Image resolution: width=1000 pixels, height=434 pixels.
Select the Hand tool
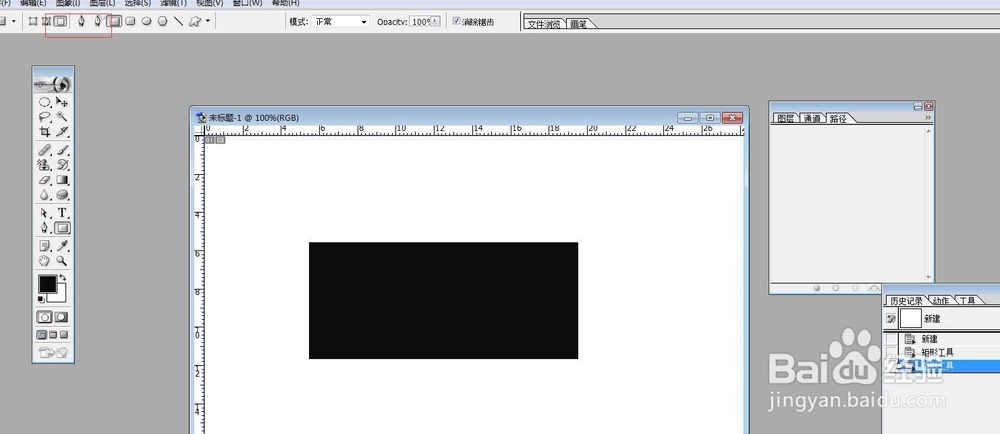(45, 261)
